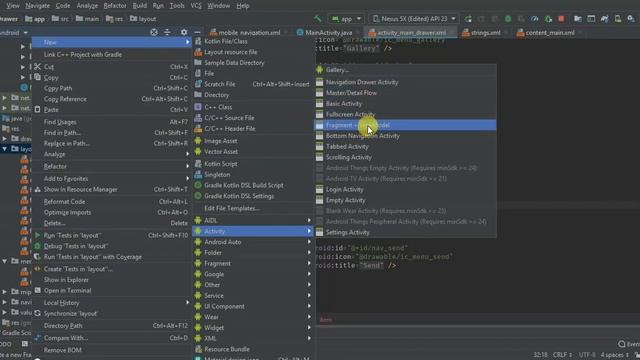640x360 pixels.
Task: Click the CRLF line separator in status bar
Action: pyautogui.click(x=562, y=355)
